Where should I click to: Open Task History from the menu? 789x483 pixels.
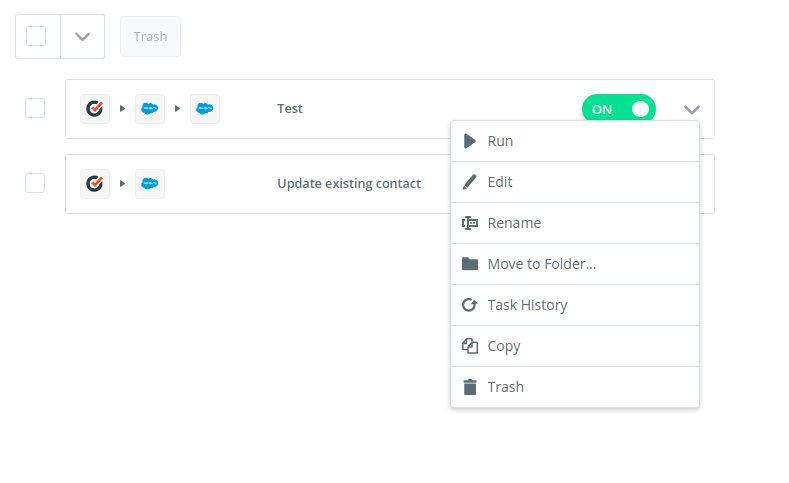pyautogui.click(x=575, y=305)
